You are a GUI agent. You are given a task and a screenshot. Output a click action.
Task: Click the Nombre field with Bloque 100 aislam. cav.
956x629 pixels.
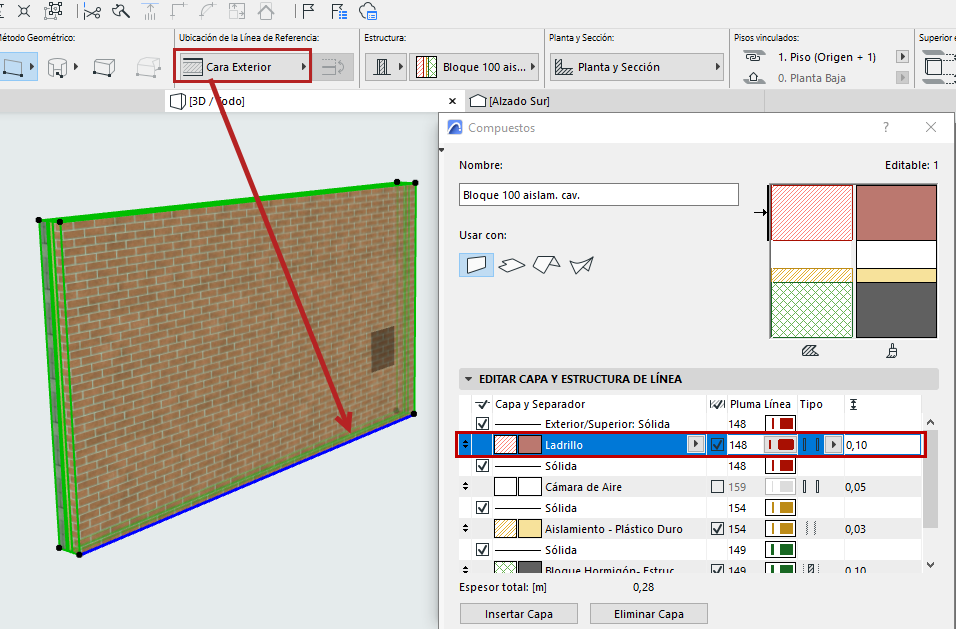(x=599, y=195)
